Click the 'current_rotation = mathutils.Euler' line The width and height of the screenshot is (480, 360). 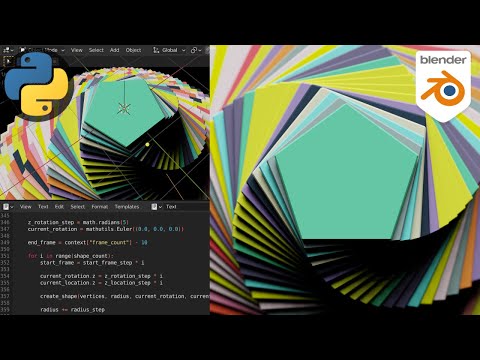[x=106, y=229]
